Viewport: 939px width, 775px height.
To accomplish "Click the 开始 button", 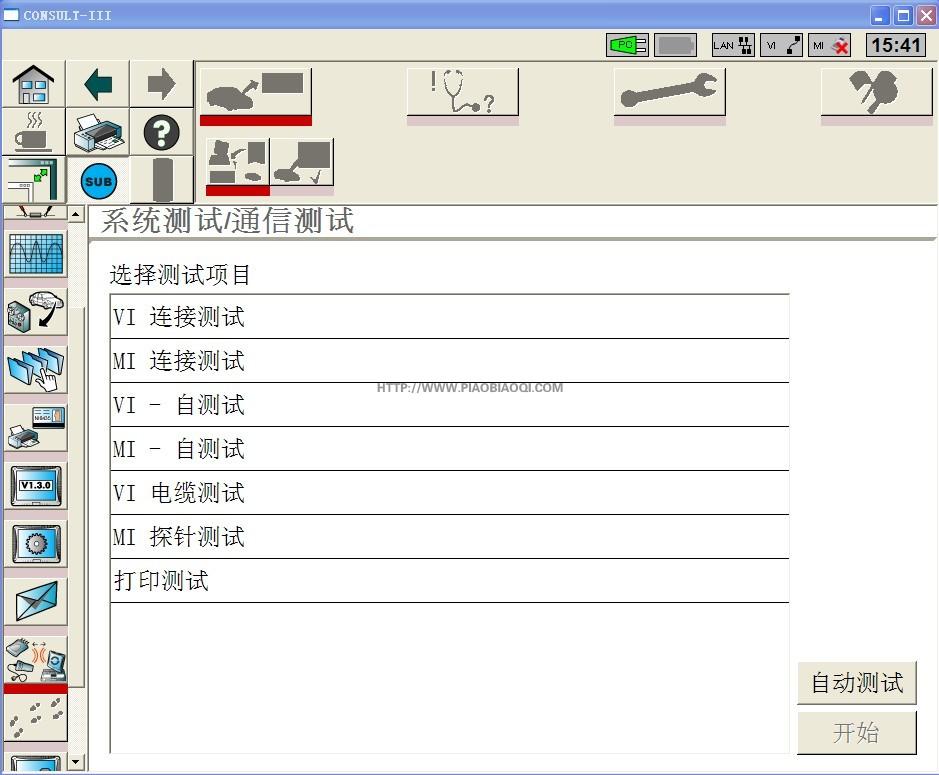I will click(x=856, y=733).
